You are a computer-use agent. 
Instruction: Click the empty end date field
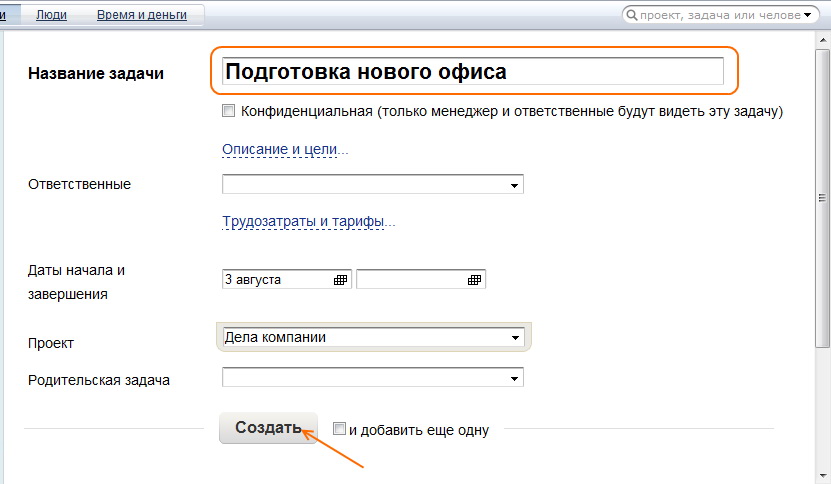click(410, 280)
